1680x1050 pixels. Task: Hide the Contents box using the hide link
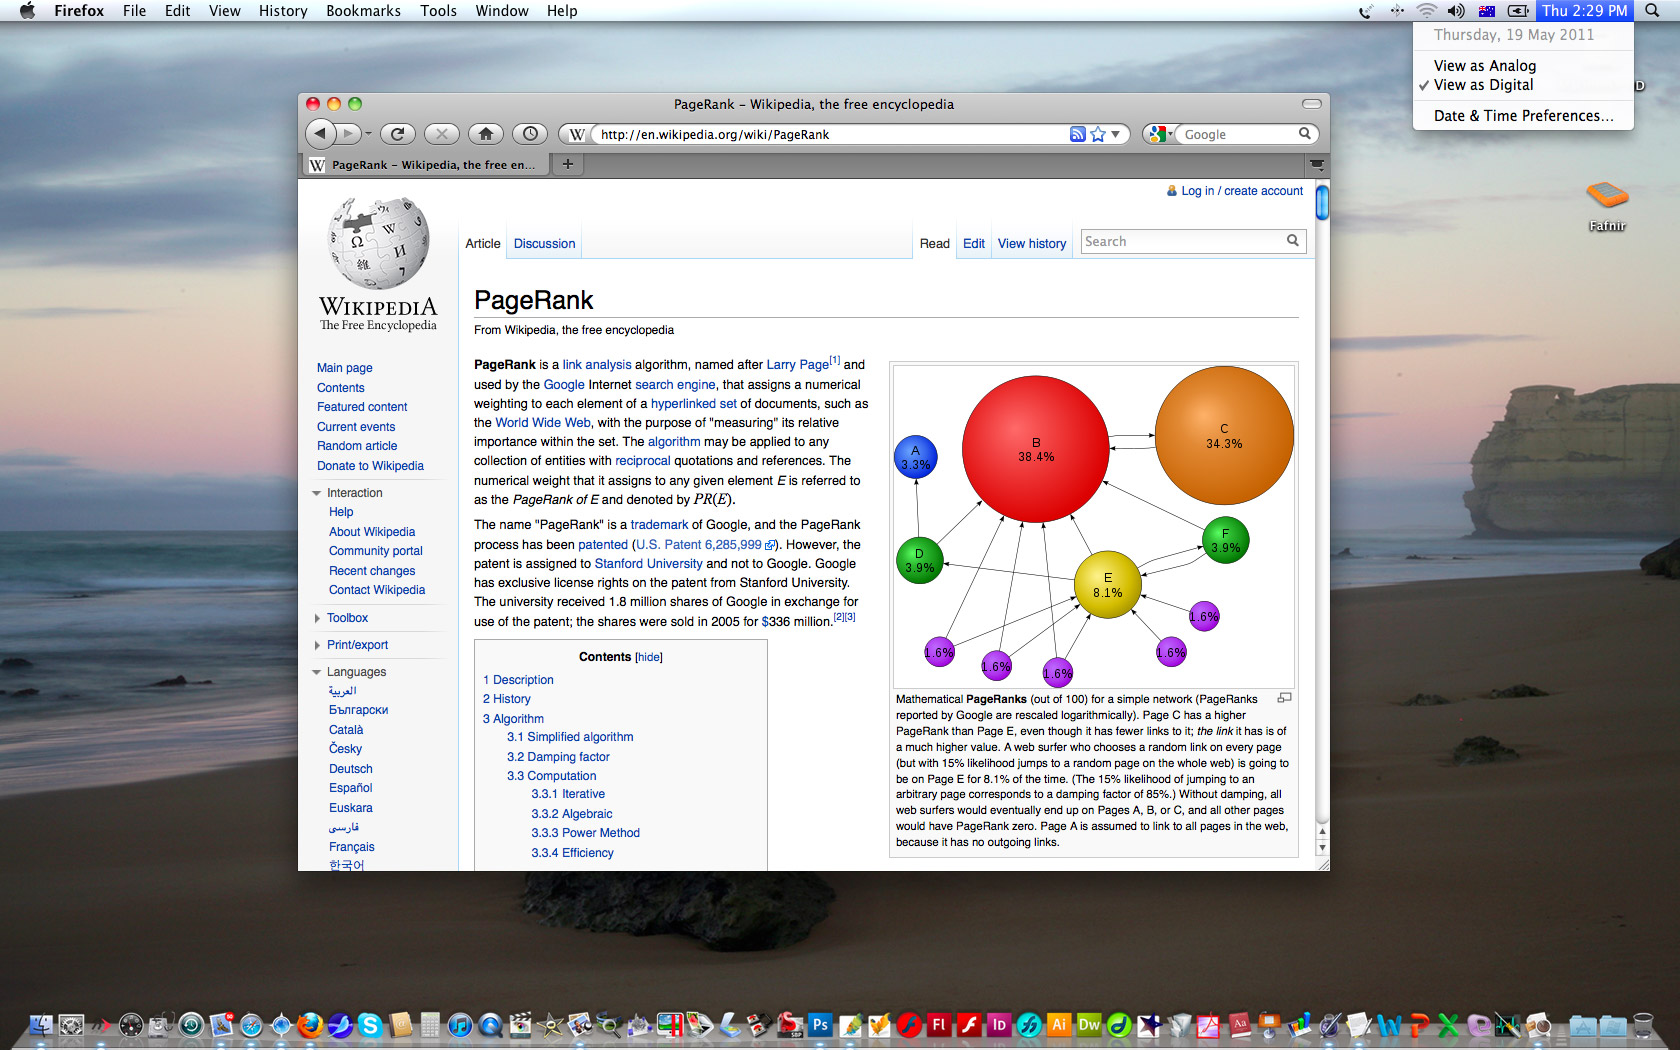649,657
